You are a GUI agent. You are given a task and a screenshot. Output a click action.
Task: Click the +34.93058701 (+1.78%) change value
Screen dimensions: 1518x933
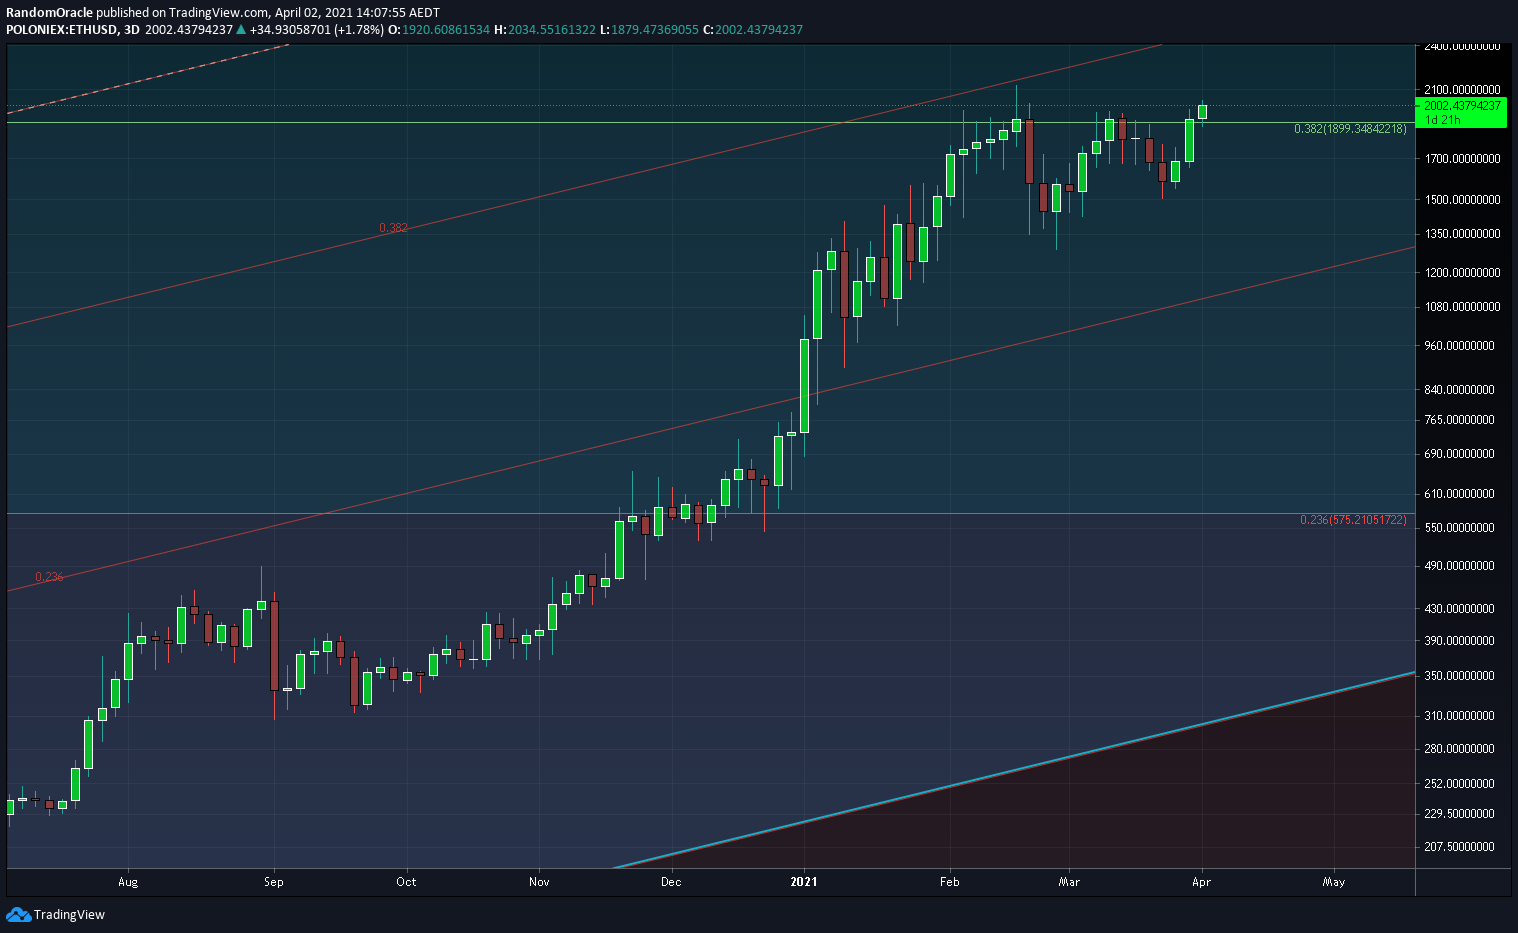coord(316,30)
